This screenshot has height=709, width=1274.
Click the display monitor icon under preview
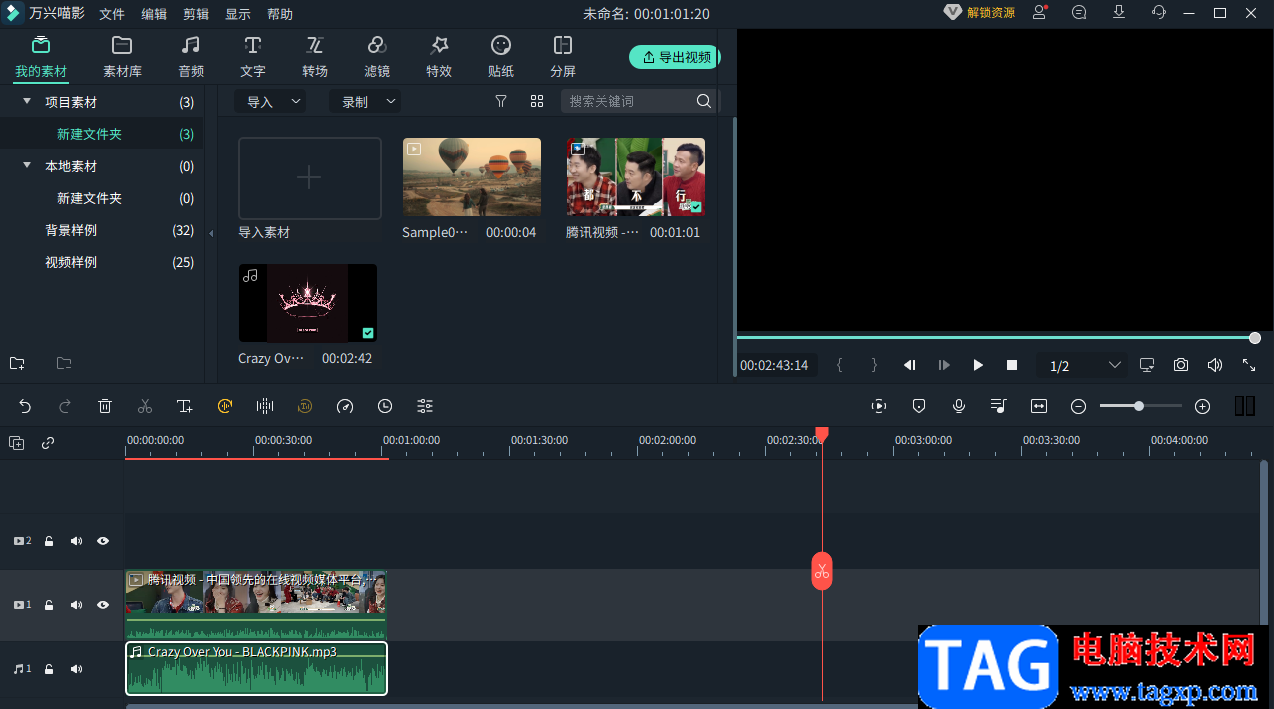(x=1147, y=365)
